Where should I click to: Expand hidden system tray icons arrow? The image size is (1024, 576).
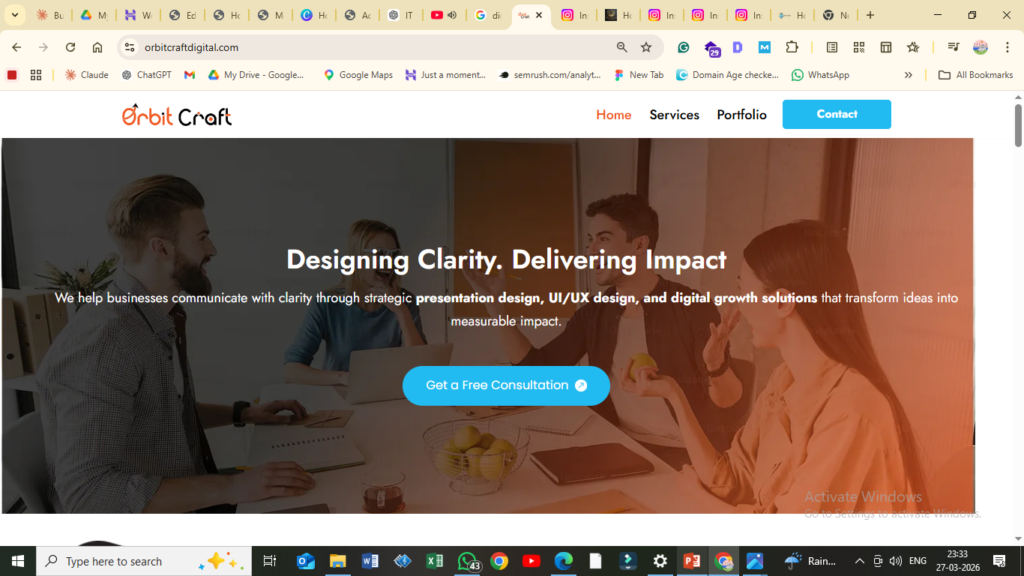click(x=859, y=561)
